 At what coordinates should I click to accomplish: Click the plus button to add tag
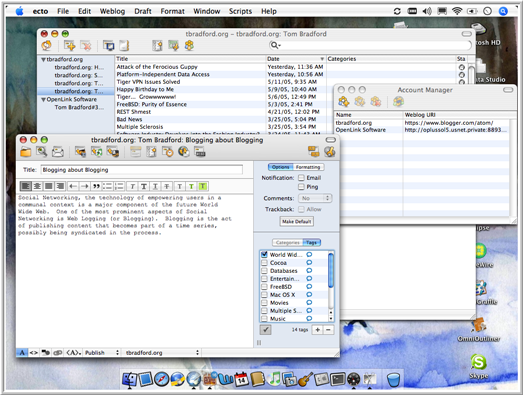318,330
